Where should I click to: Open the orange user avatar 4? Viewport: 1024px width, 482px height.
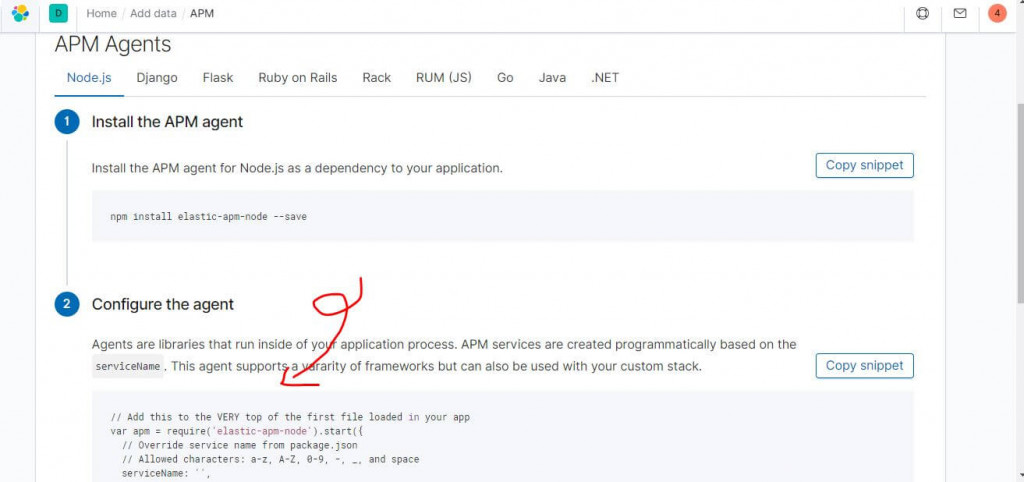[x=997, y=13]
